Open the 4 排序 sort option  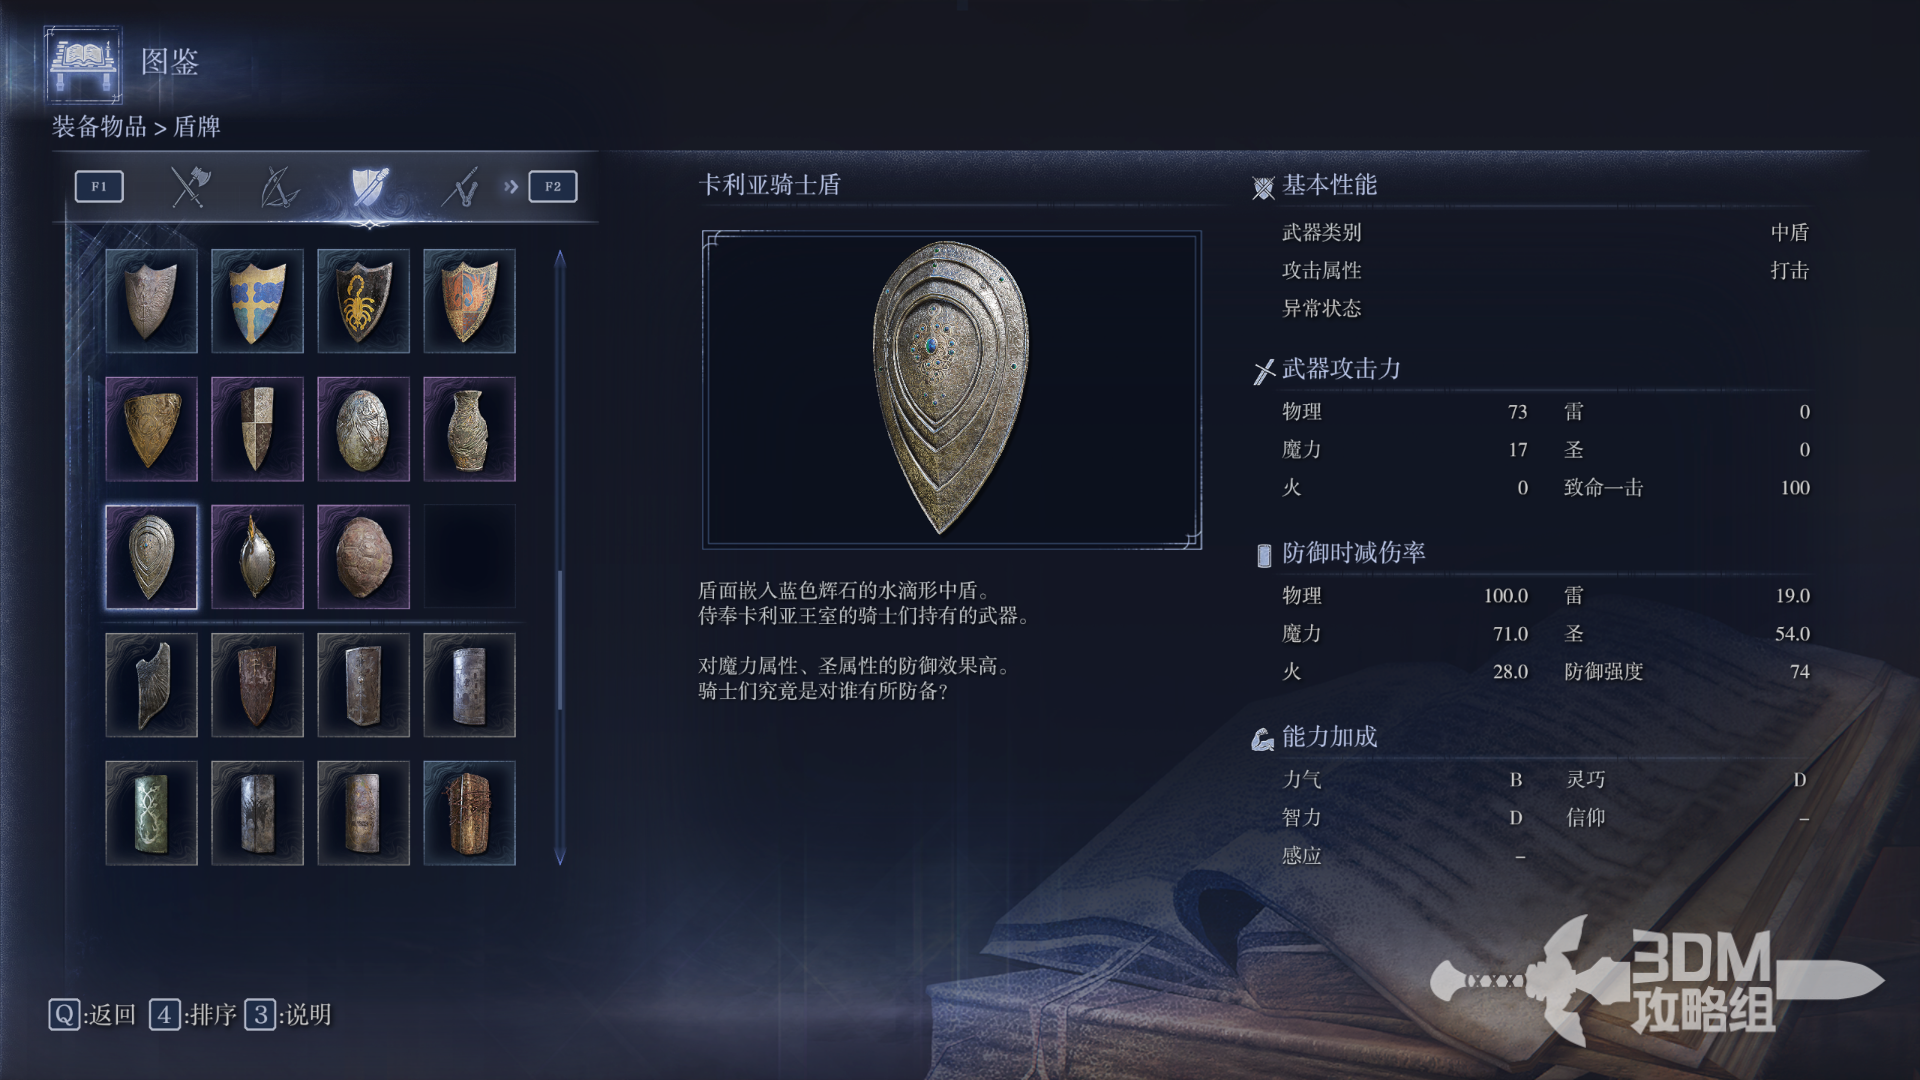click(x=193, y=1015)
